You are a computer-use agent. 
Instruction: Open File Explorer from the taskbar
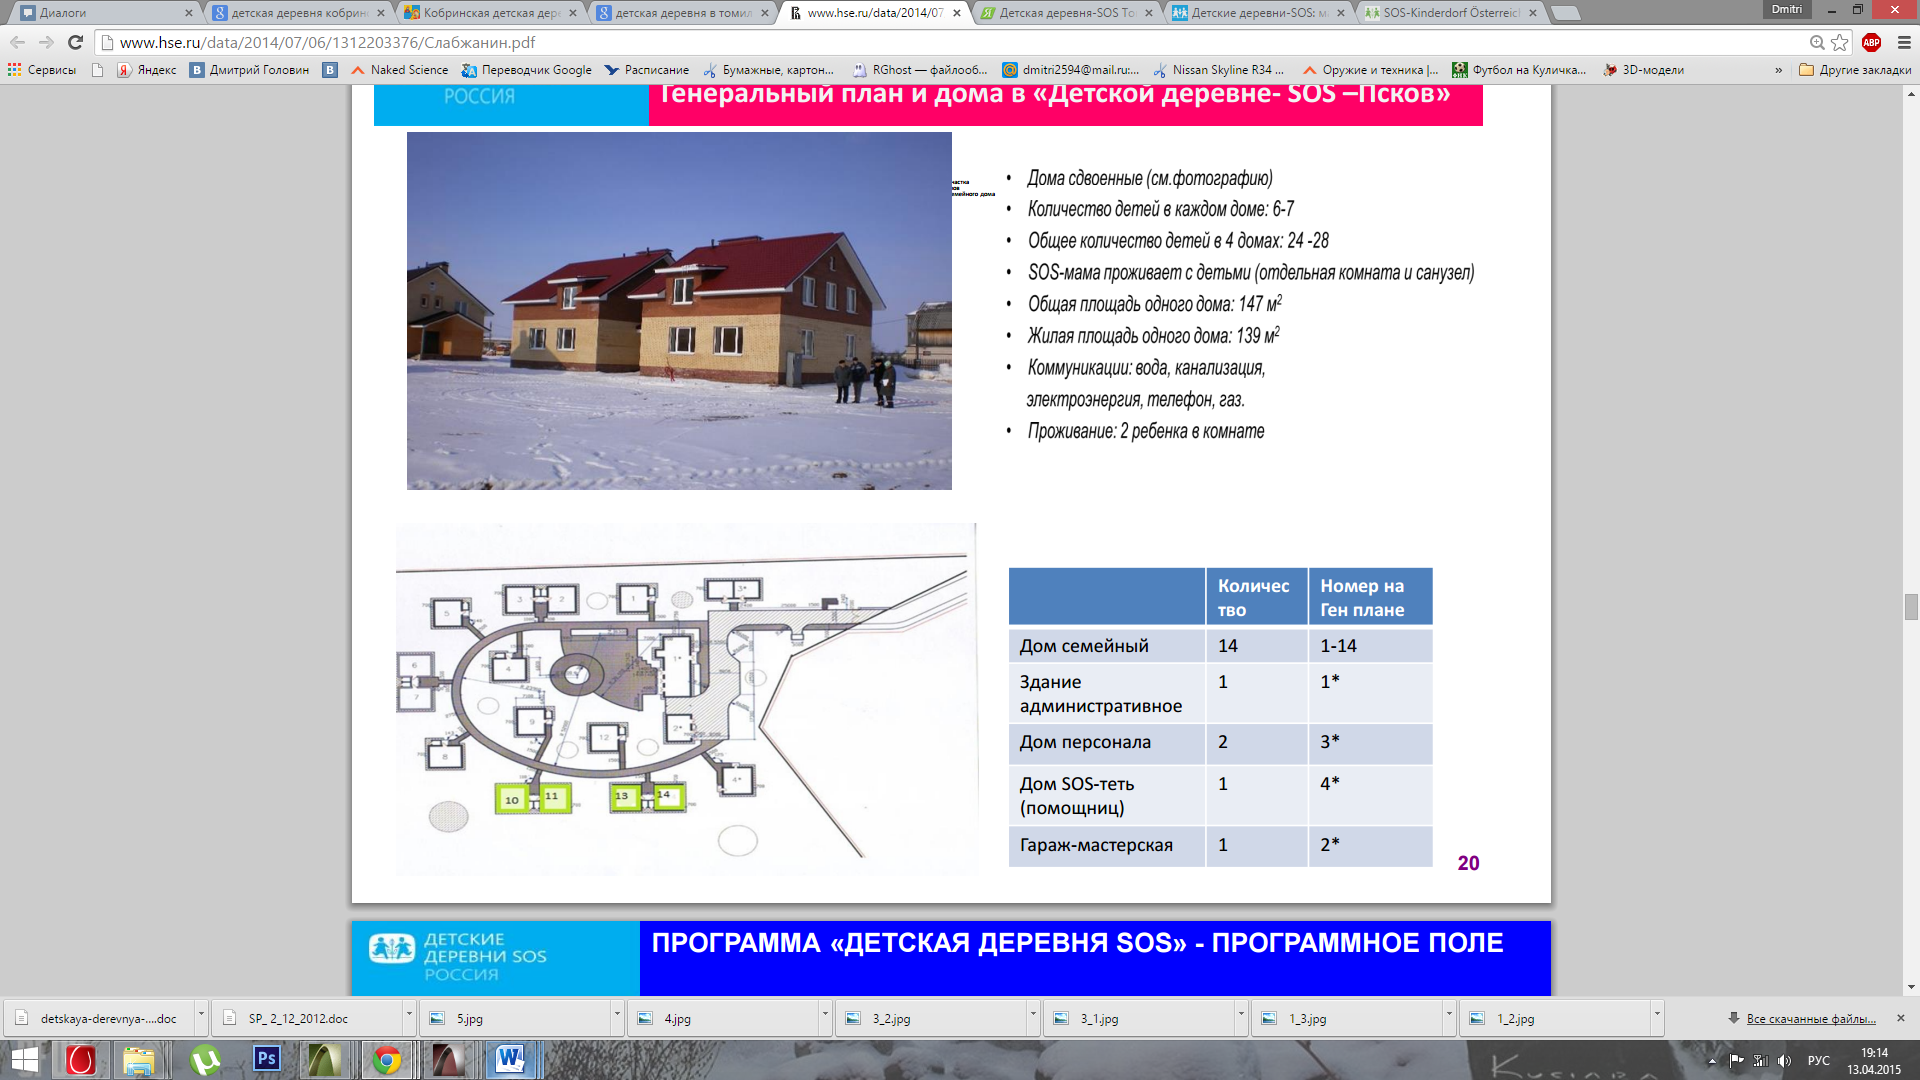click(x=138, y=1059)
